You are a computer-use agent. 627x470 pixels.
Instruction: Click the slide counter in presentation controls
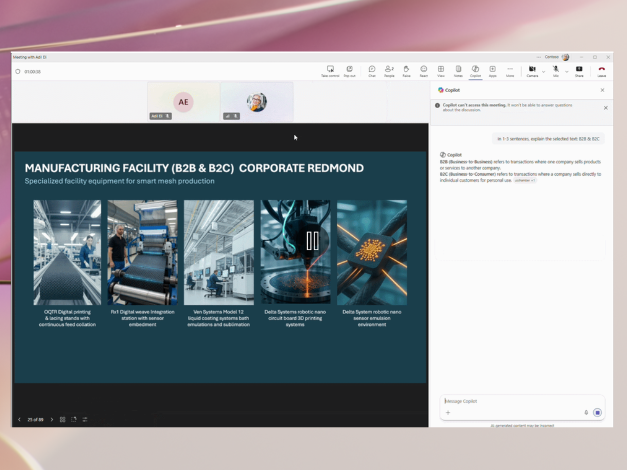(35, 420)
